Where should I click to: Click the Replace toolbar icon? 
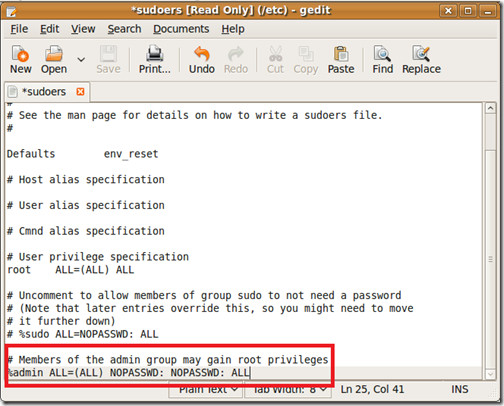coord(421,54)
